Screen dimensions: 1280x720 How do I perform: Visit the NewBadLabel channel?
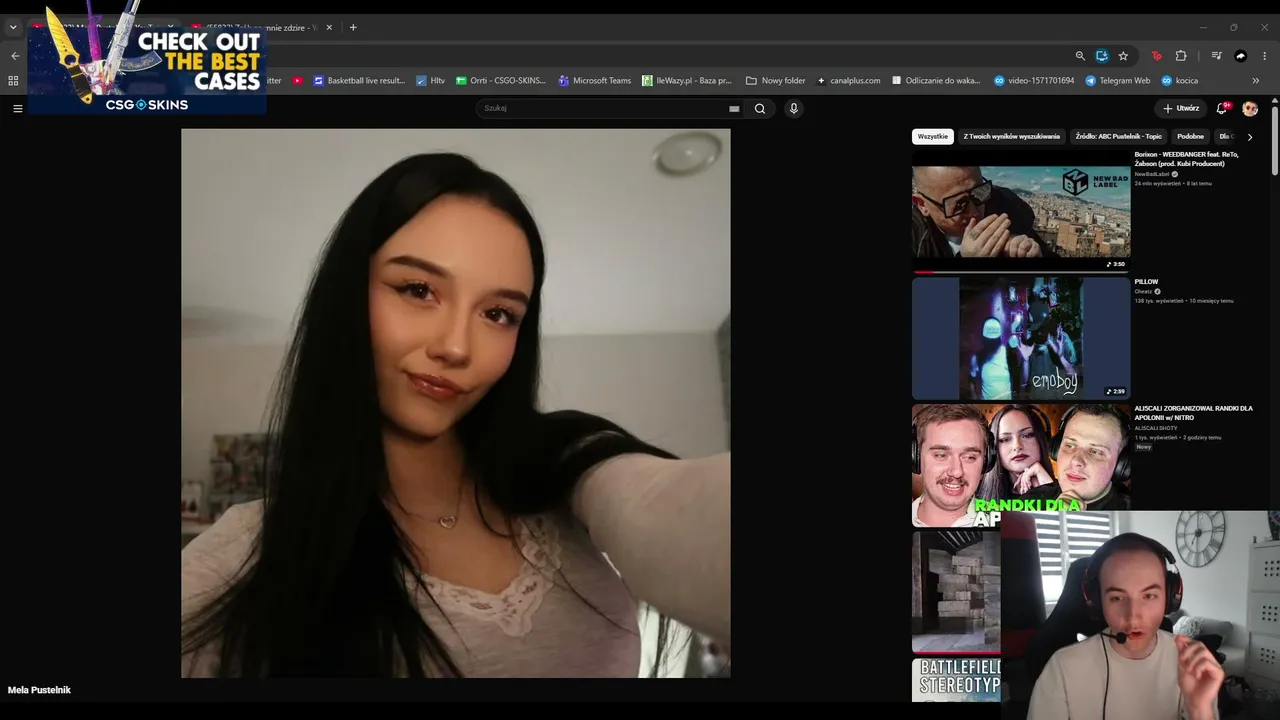(x=1153, y=174)
